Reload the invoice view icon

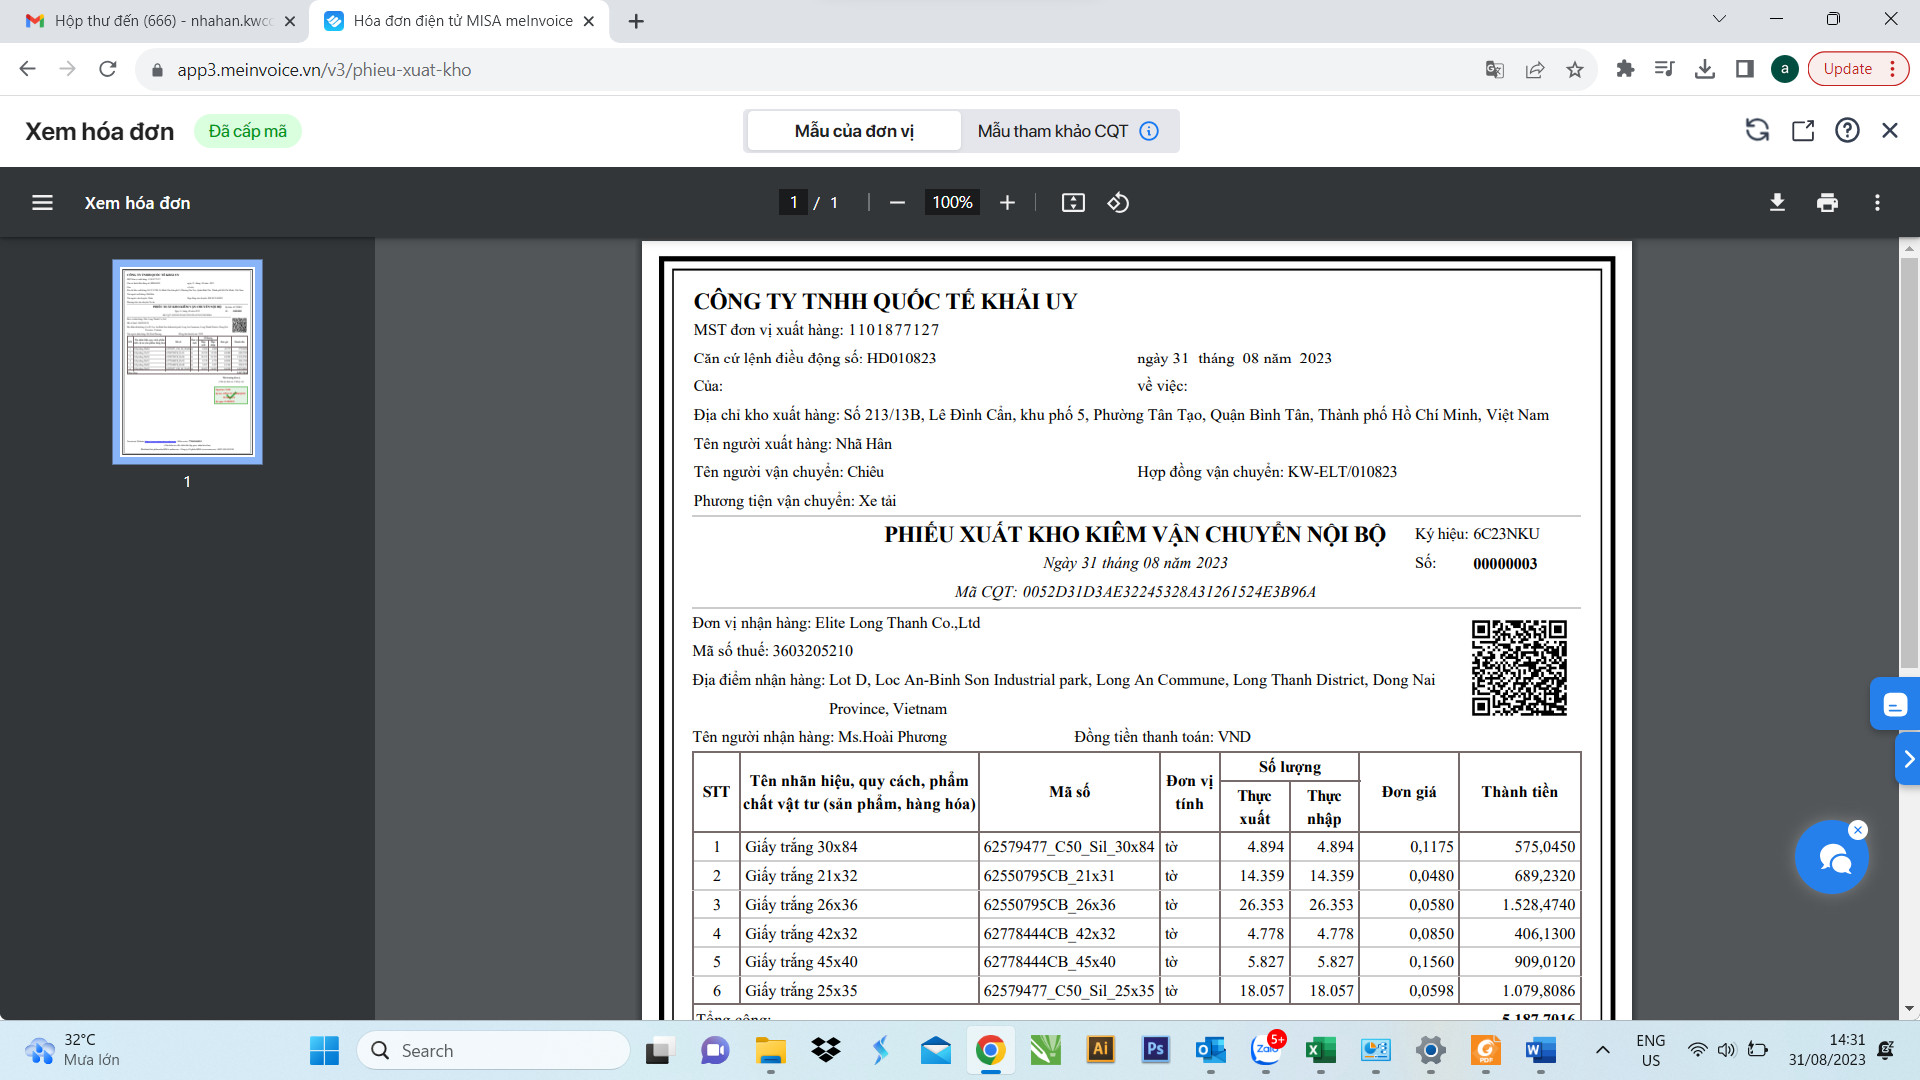(1757, 130)
